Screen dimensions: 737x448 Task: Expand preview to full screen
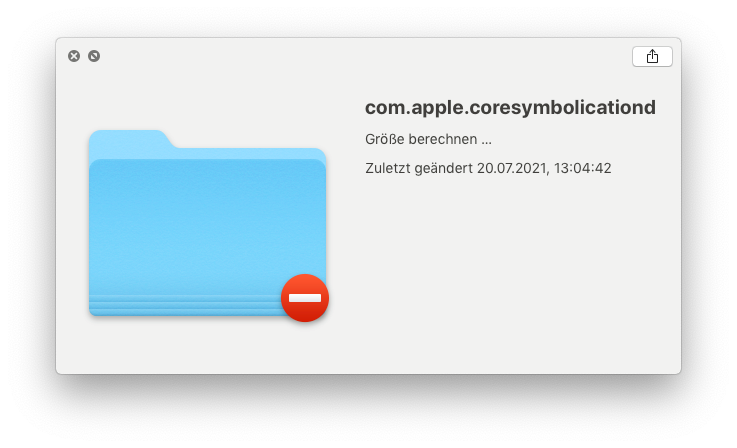(x=94, y=56)
